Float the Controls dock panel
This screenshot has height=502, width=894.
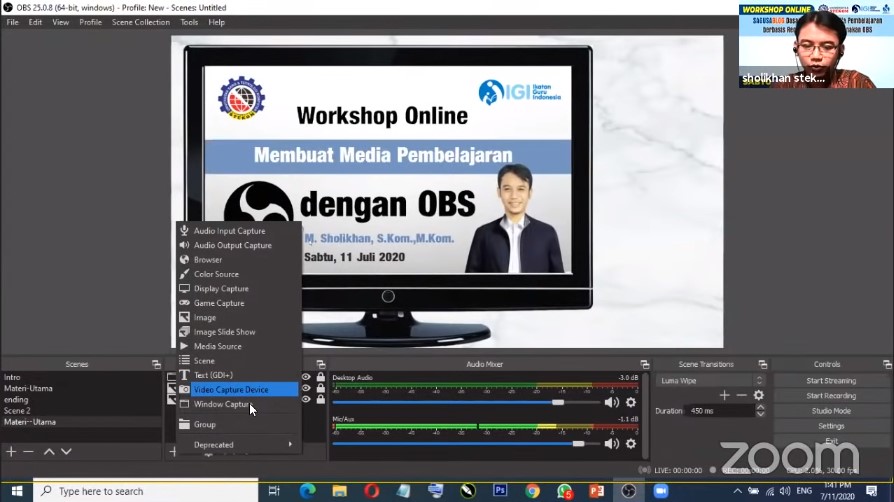887,364
